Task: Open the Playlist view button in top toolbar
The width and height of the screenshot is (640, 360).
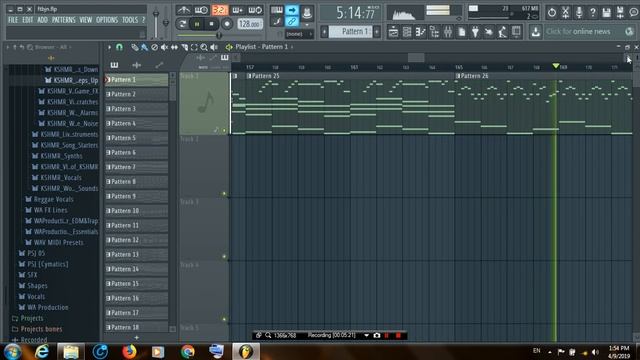Action: (393, 31)
